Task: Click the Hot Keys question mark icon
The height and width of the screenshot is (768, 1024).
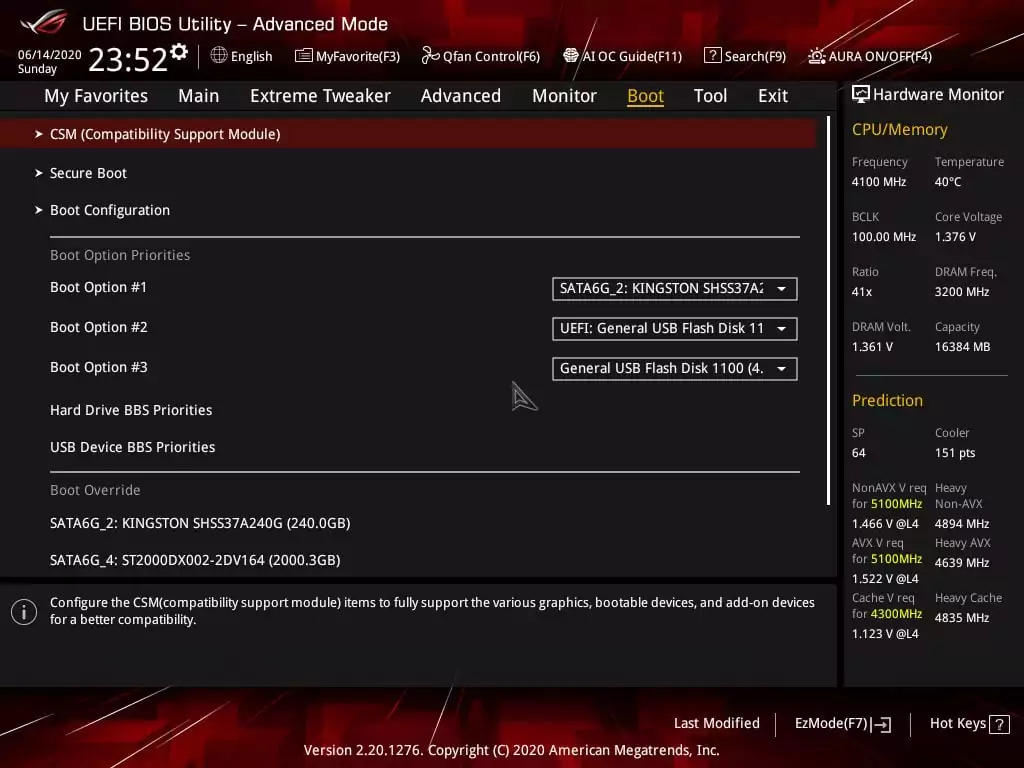Action: 999,724
